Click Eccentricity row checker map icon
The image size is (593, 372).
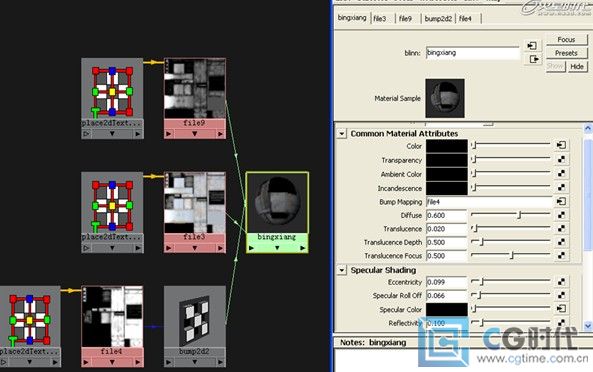point(561,282)
